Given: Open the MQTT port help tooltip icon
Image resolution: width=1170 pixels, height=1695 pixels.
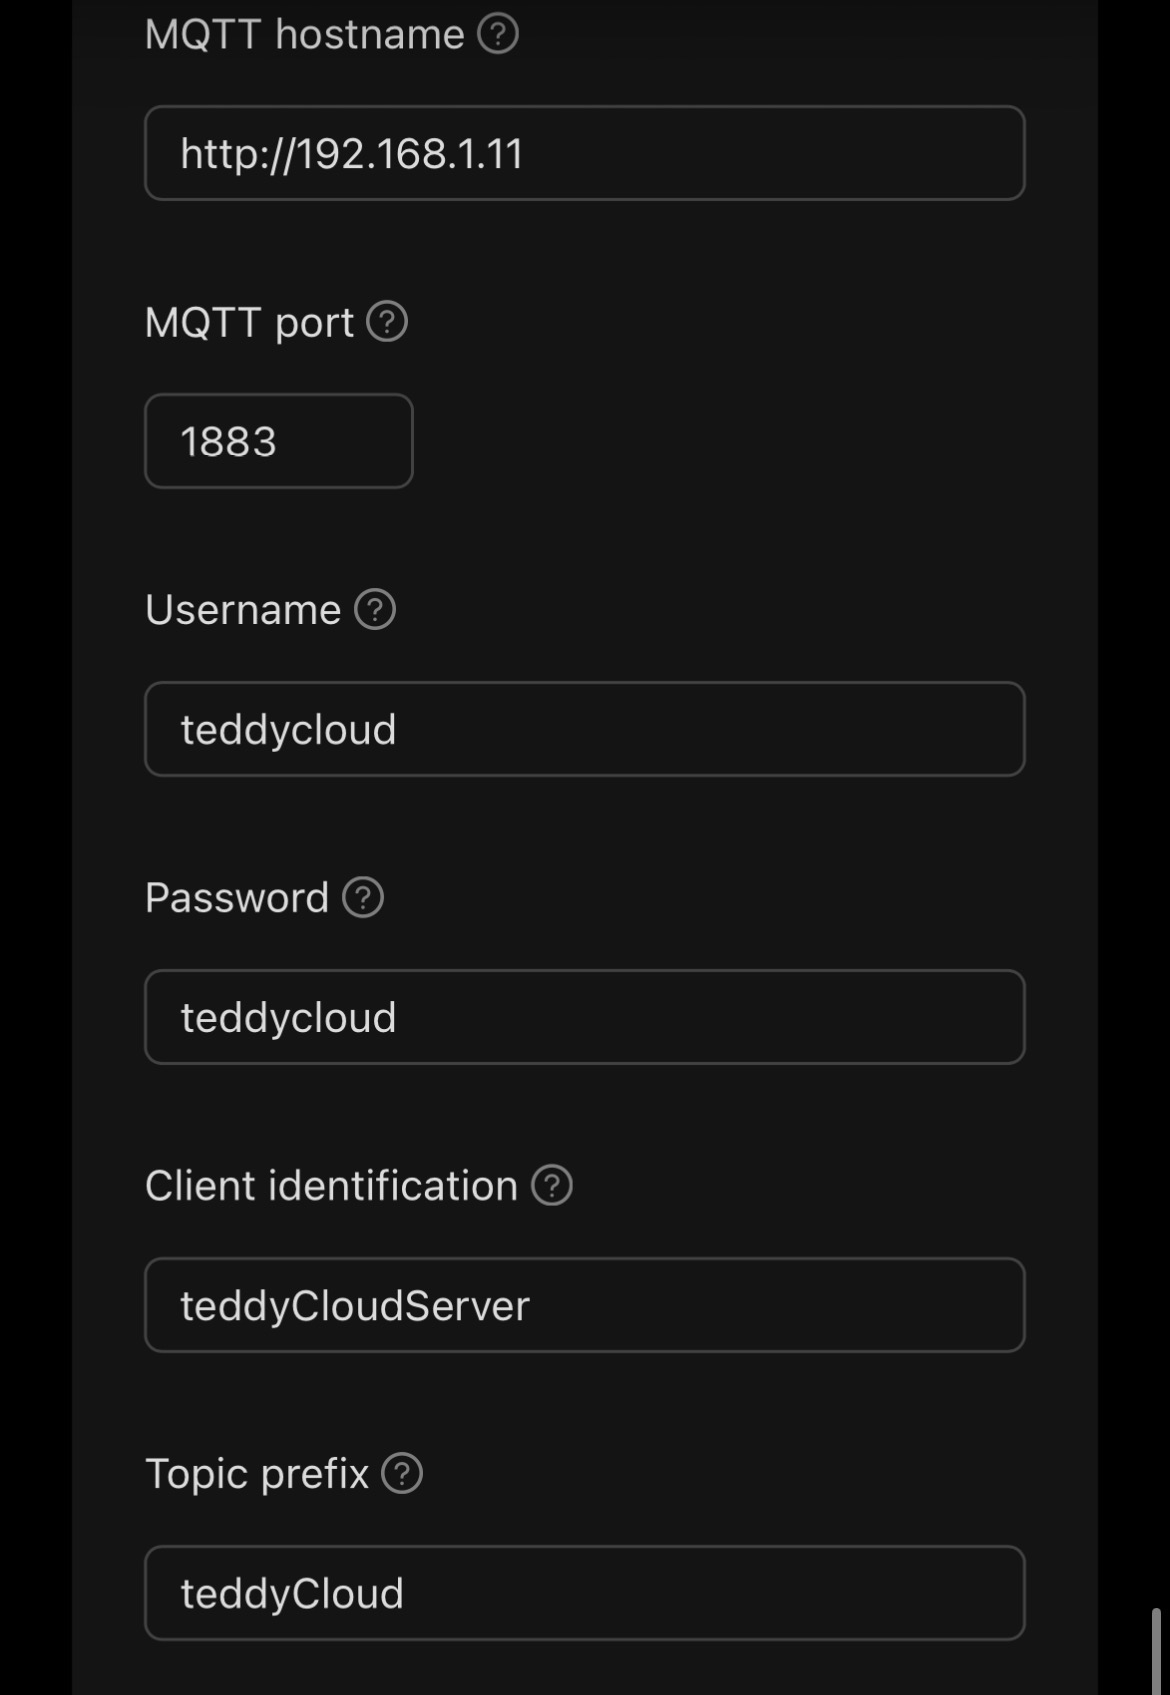Looking at the screenshot, I should pos(387,322).
